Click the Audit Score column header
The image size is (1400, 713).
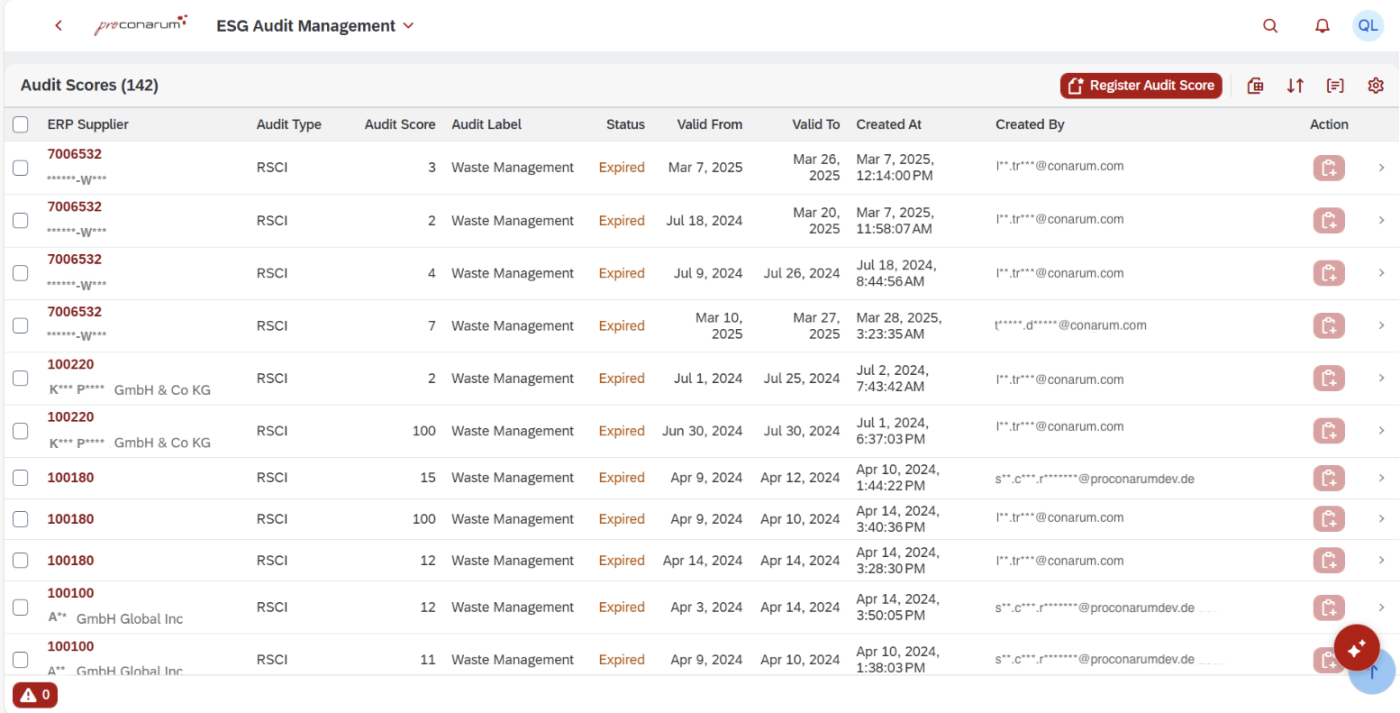click(x=399, y=125)
